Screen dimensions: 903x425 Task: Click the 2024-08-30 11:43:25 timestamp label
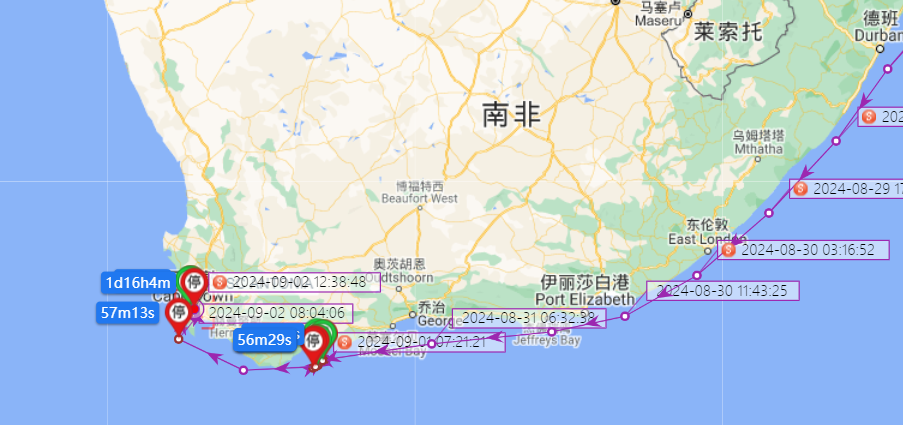click(x=723, y=291)
